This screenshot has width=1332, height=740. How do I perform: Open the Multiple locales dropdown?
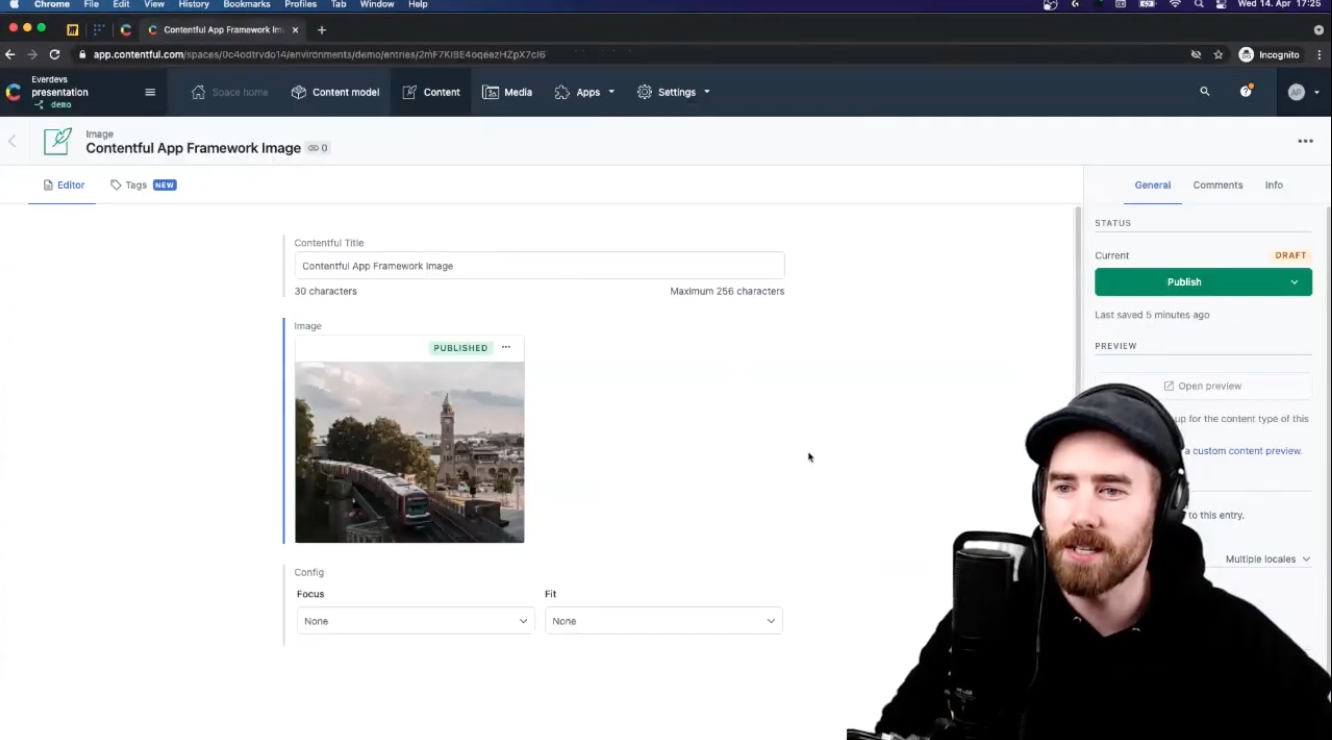pyautogui.click(x=1268, y=559)
